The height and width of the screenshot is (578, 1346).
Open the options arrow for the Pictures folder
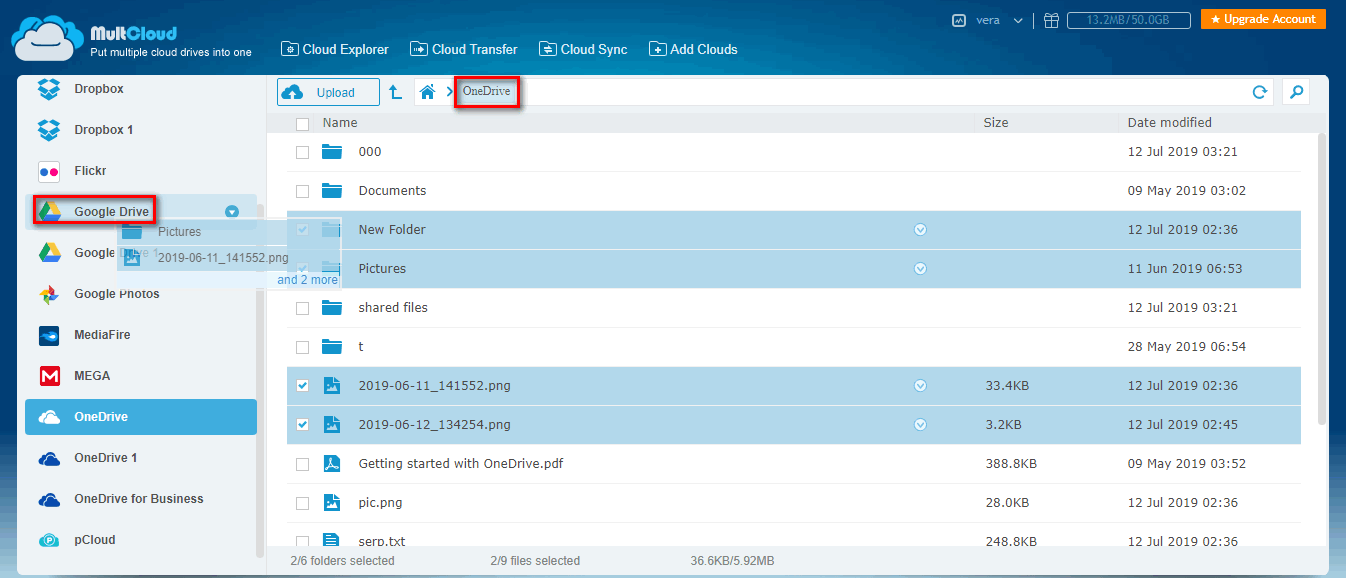920,269
